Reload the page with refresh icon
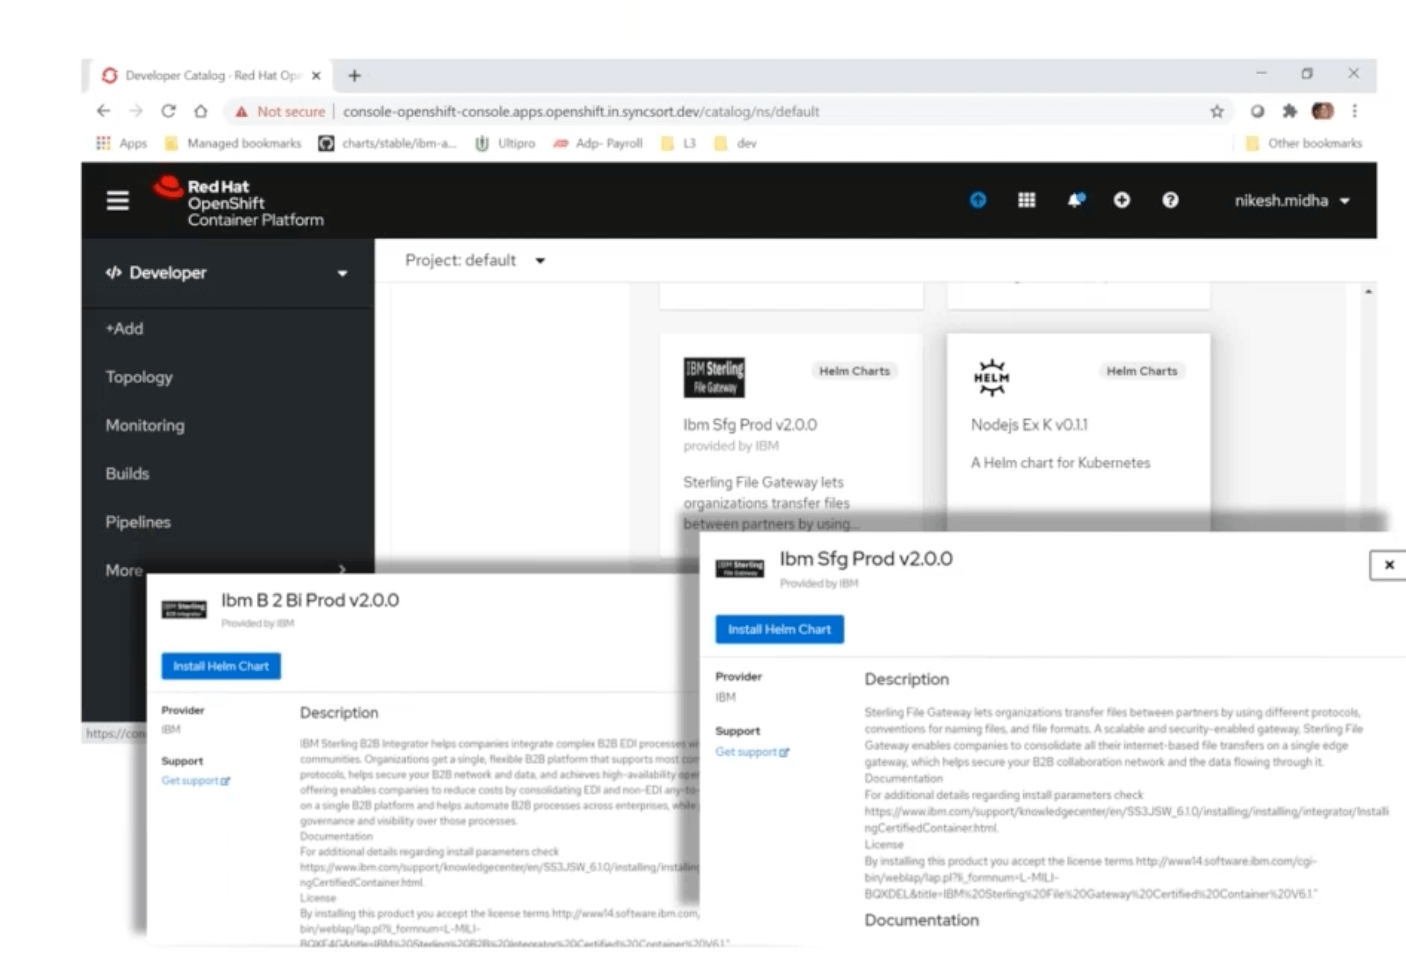Image resolution: width=1406 pixels, height=968 pixels. [168, 111]
